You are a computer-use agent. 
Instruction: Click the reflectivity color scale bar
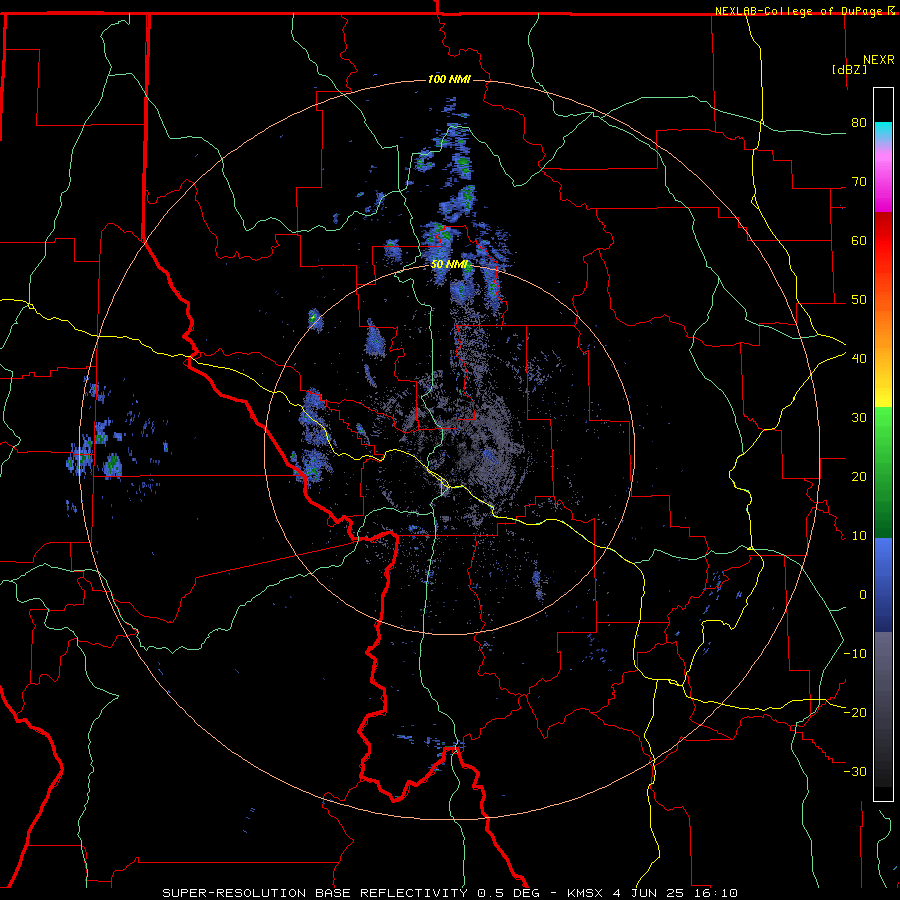883,444
